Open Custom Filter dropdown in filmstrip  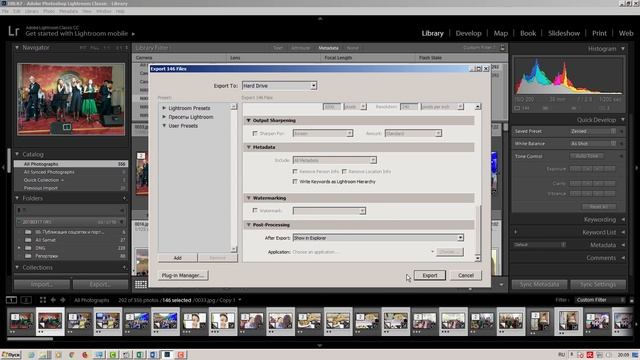point(600,300)
